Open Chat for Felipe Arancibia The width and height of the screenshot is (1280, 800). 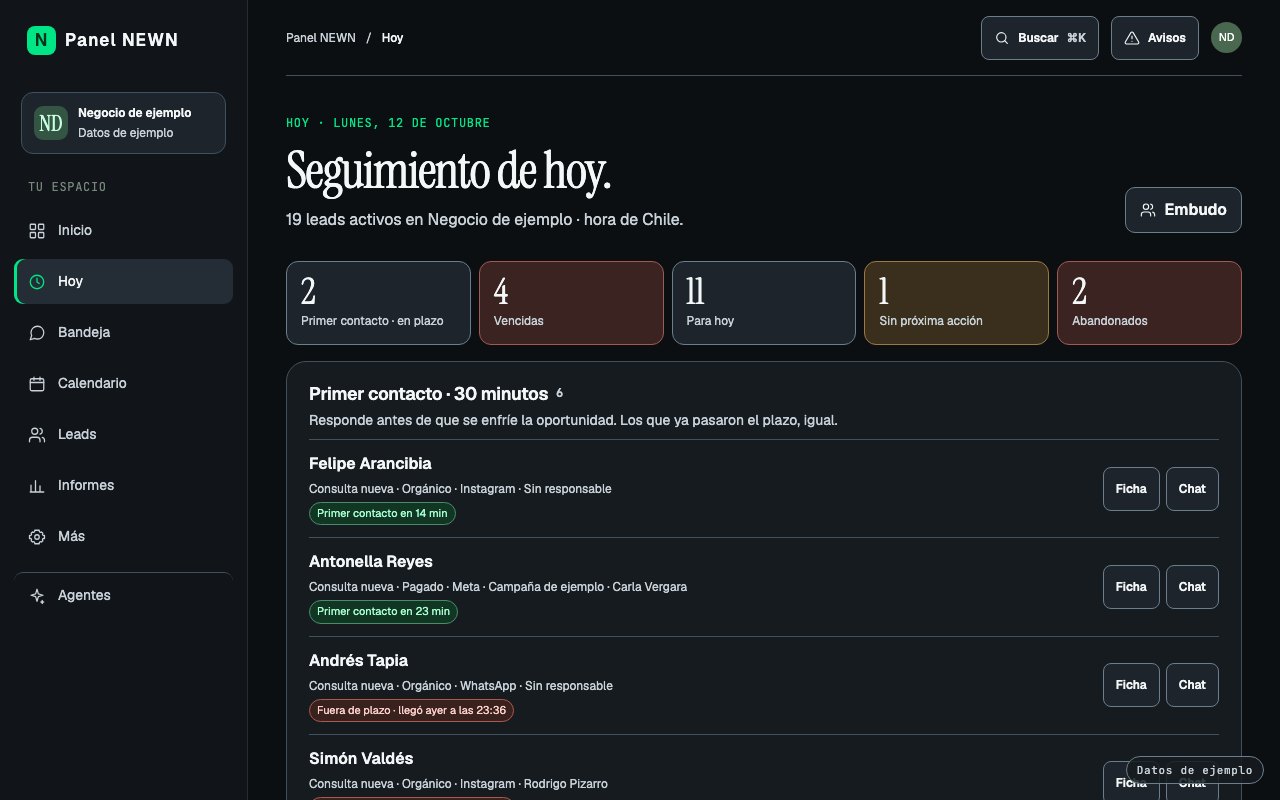pos(1192,489)
